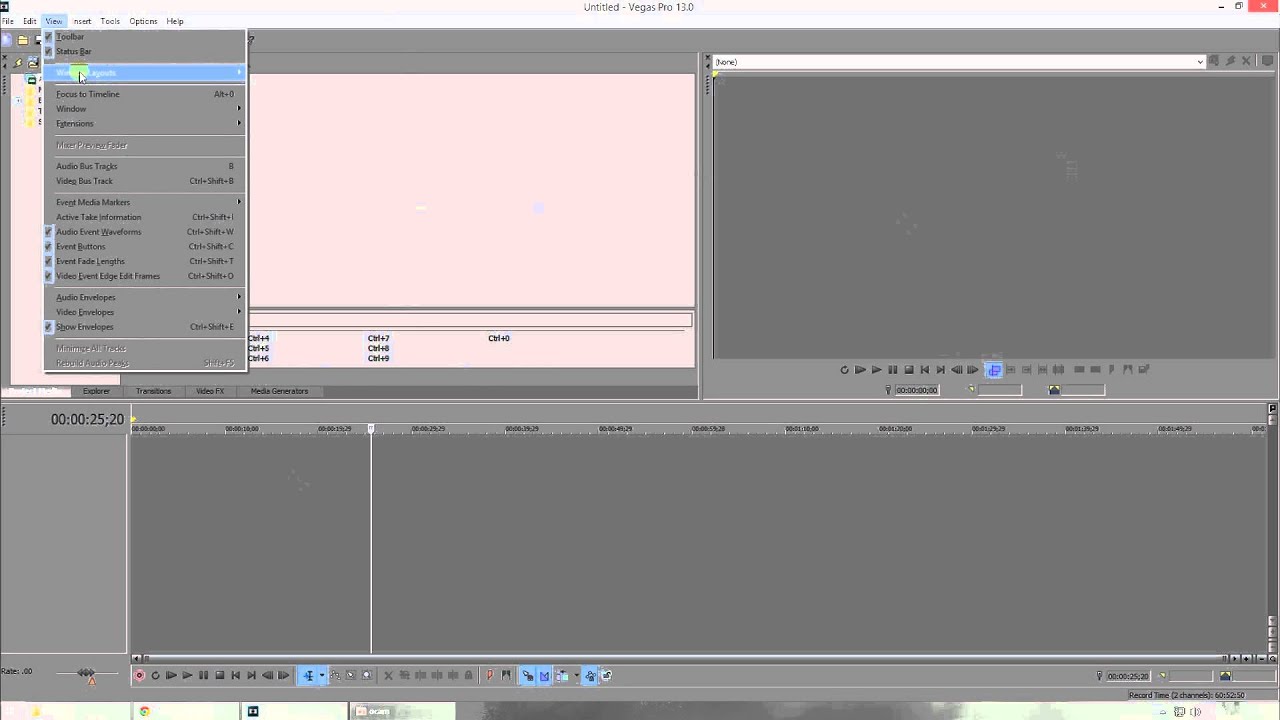This screenshot has height=720, width=1280.
Task: Toggle Loop Playback in timeline transport
Action: click(155, 676)
